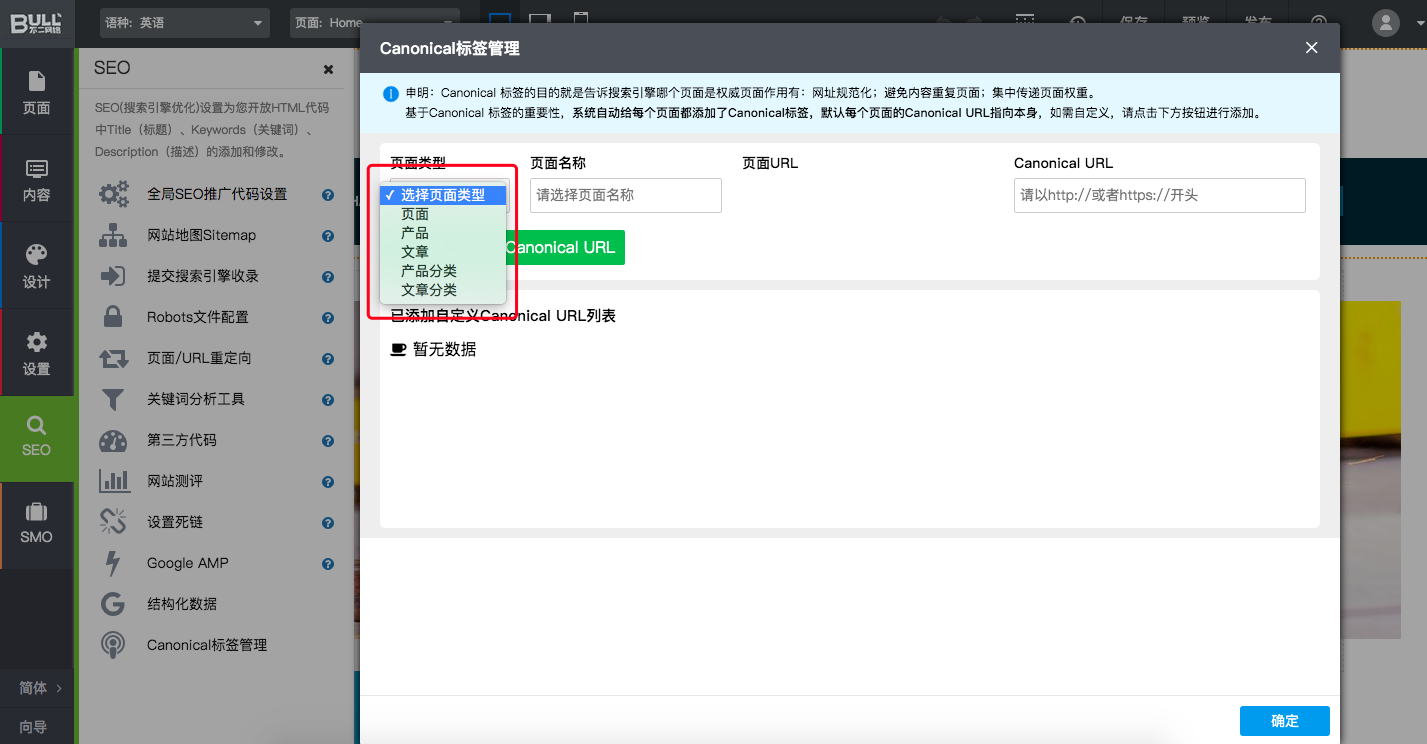Click the Canonical URL input field
Viewport: 1427px width, 744px height.
(x=1159, y=195)
